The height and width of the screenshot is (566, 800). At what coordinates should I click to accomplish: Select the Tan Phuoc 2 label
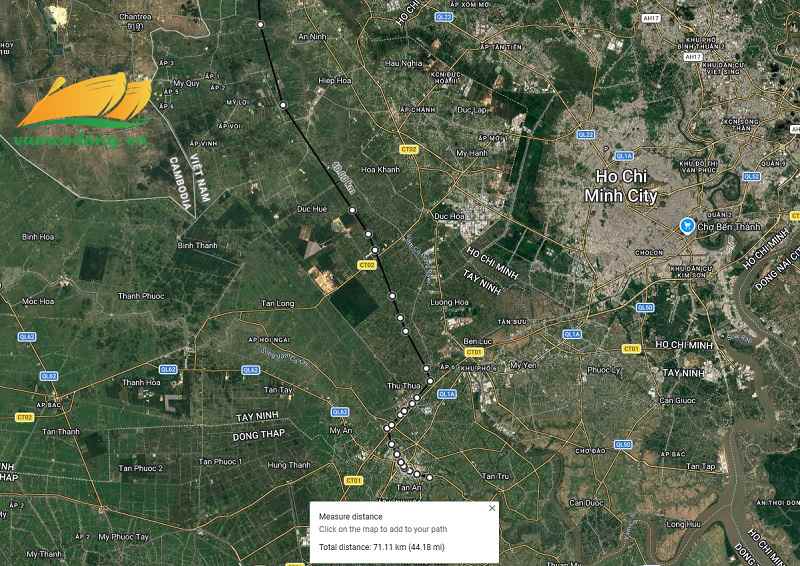[141, 468]
